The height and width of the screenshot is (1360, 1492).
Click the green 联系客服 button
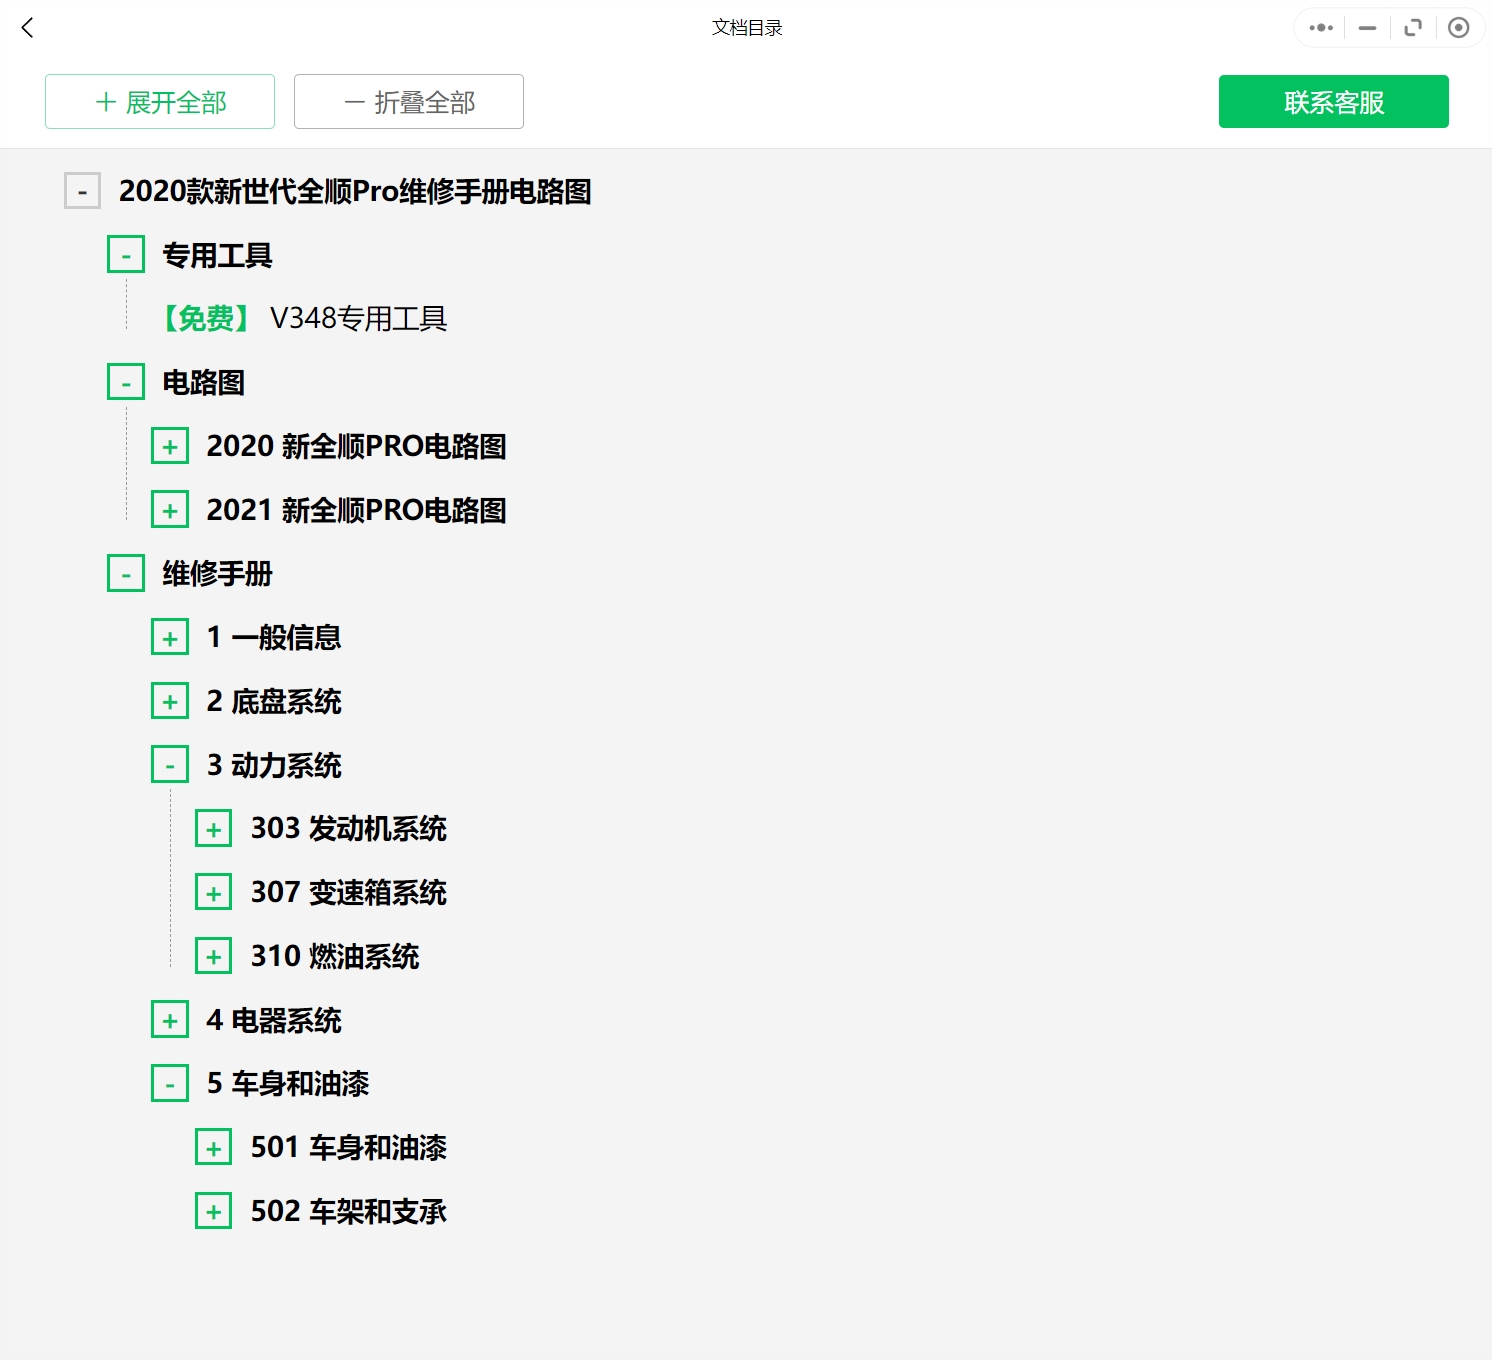[1333, 102]
